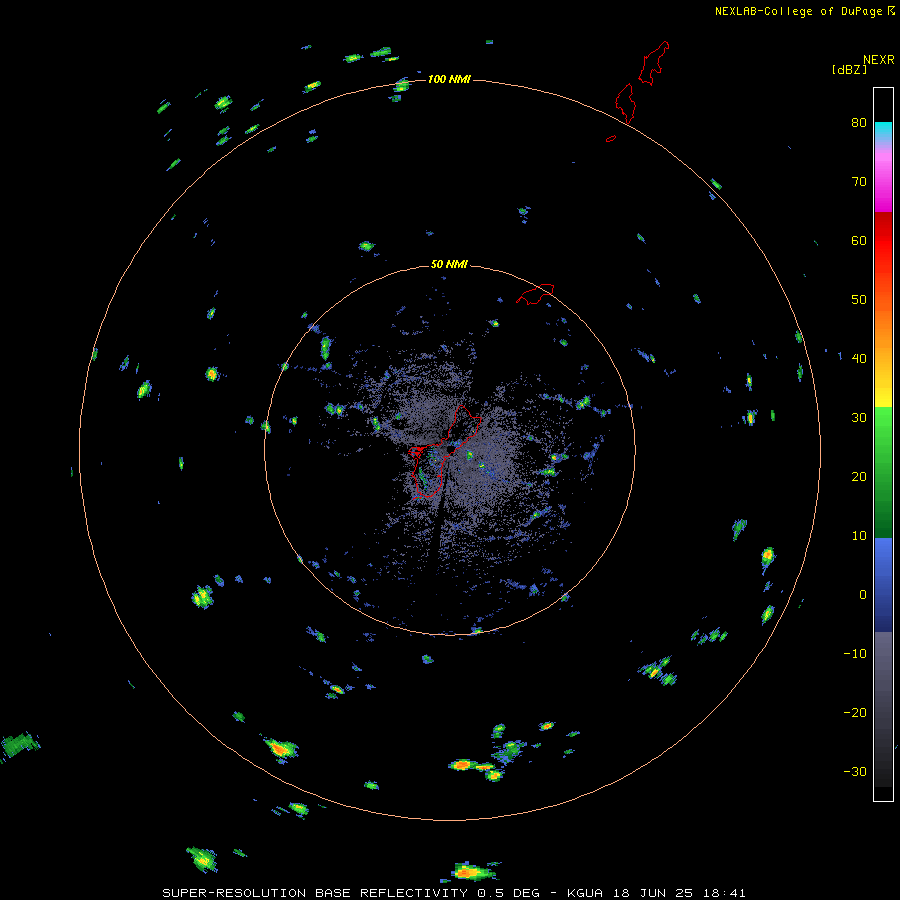Viewport: 900px width, 900px height.
Task: Click the NEXR label above the color scale
Action: click(879, 60)
